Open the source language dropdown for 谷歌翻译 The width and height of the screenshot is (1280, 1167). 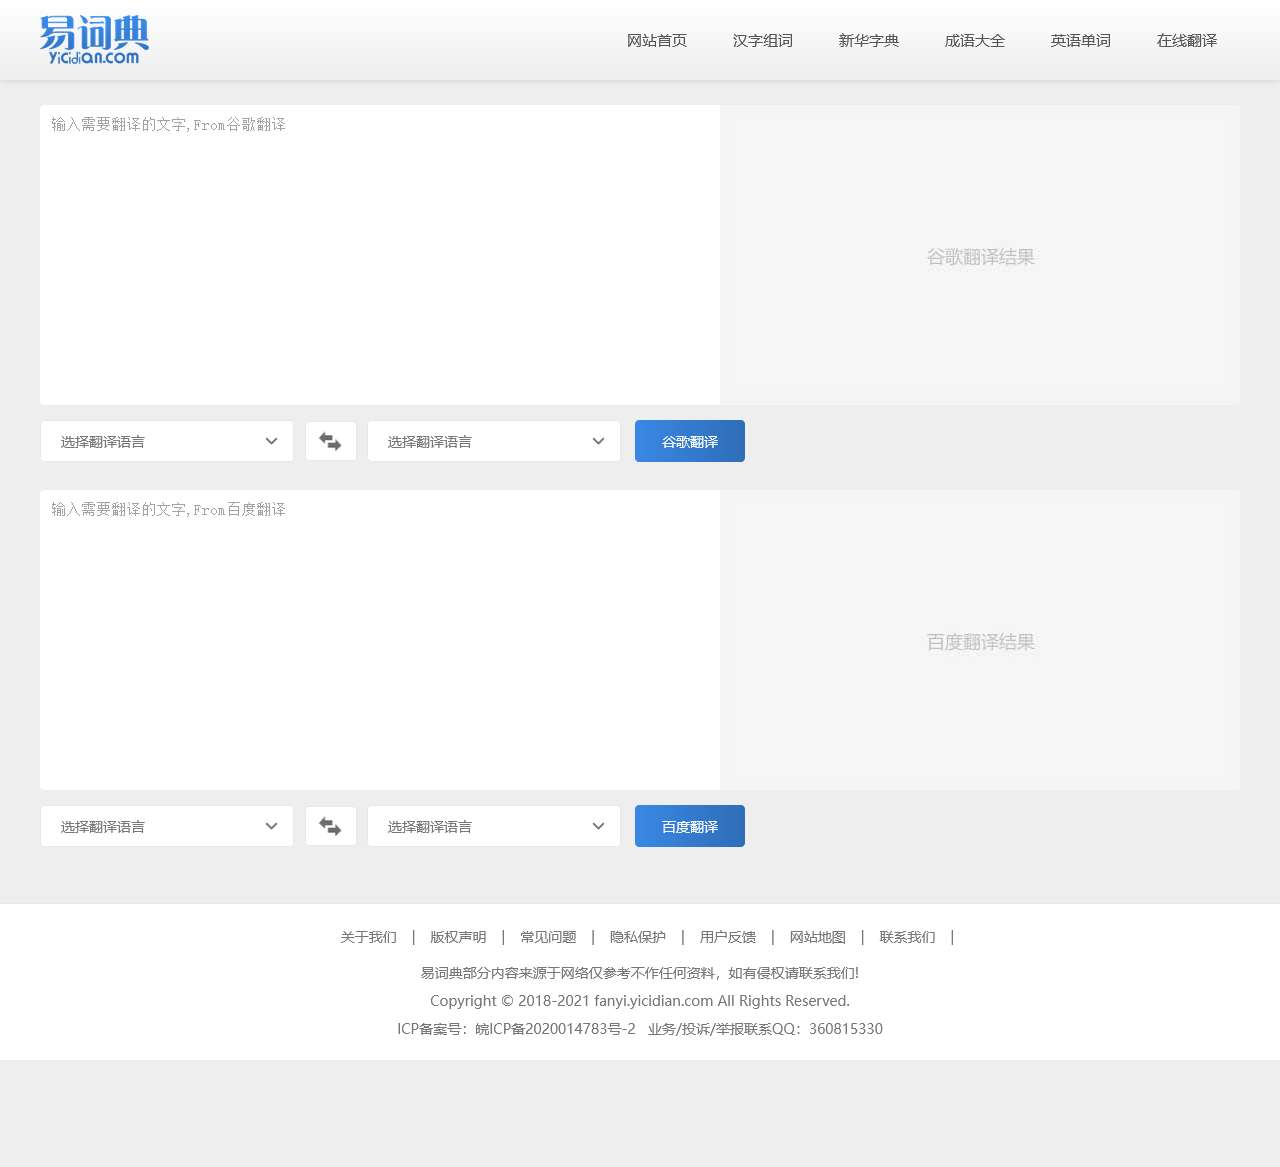coord(166,441)
